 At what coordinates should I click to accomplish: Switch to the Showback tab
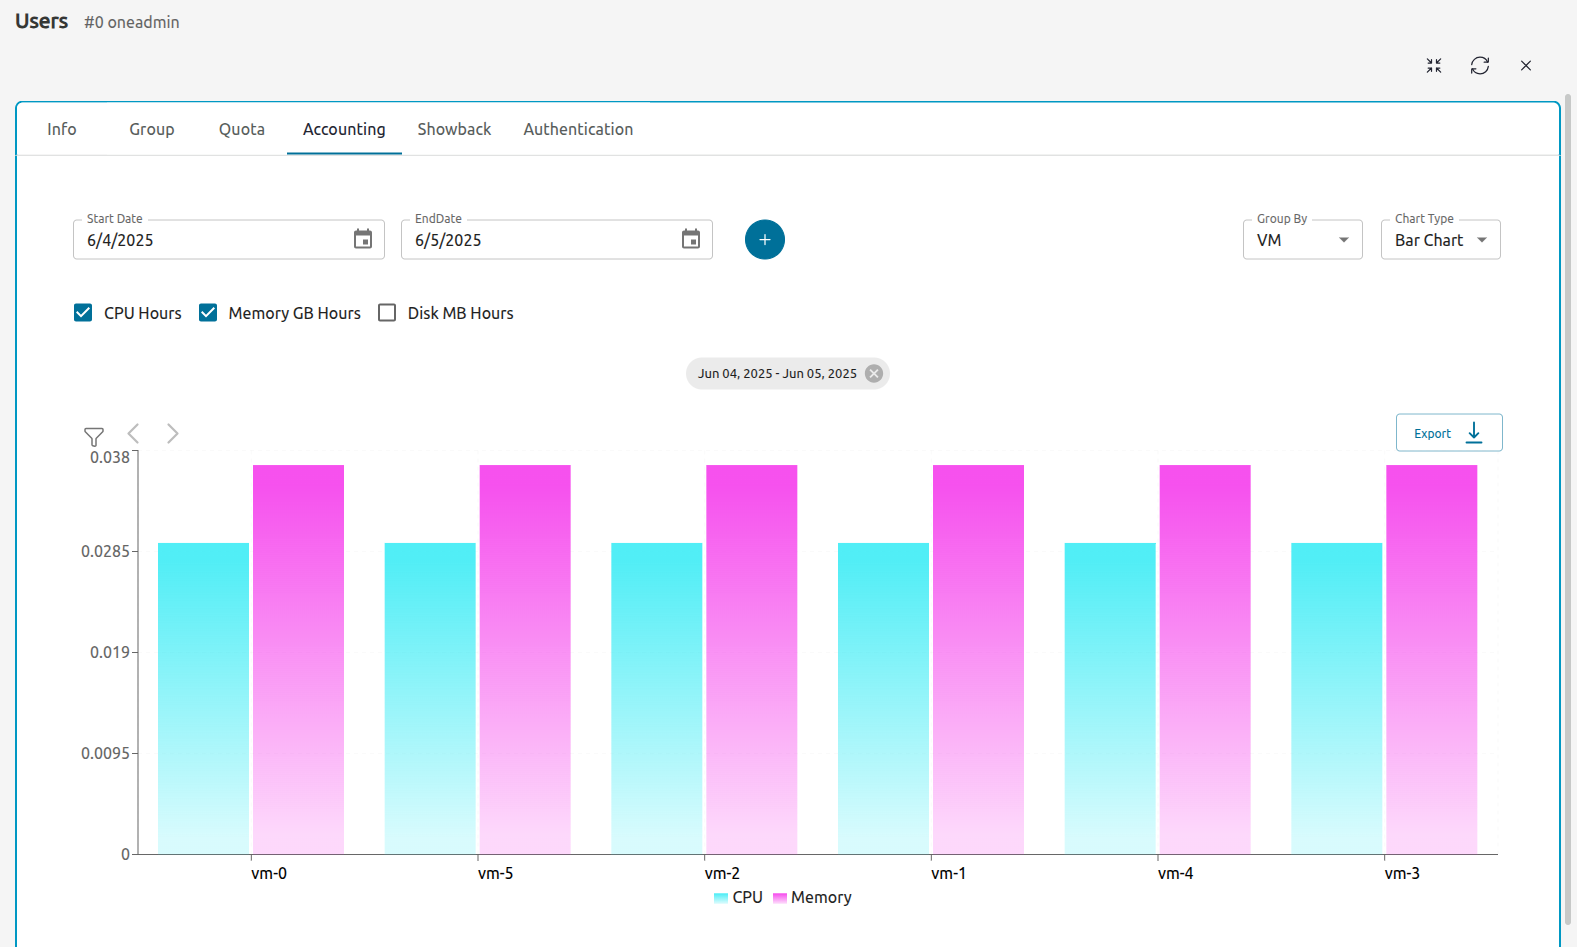(454, 129)
